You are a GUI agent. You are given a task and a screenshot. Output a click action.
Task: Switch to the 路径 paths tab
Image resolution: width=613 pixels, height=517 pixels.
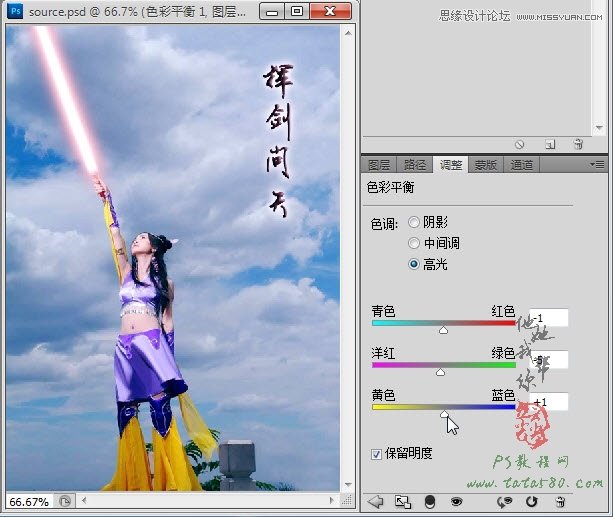click(x=414, y=165)
